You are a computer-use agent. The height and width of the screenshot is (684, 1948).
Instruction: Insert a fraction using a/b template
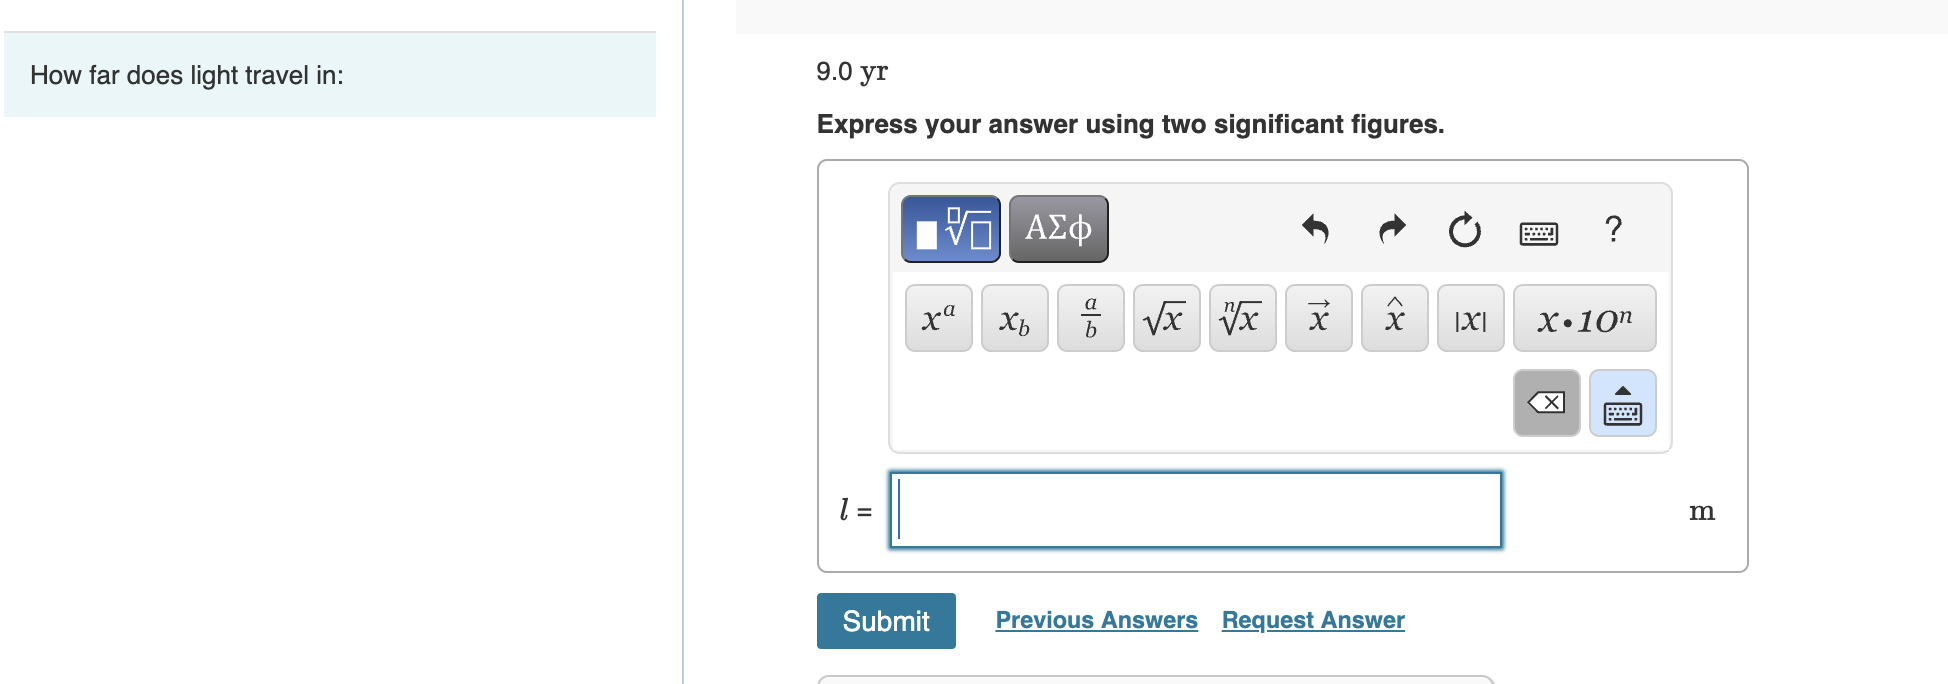click(1089, 318)
